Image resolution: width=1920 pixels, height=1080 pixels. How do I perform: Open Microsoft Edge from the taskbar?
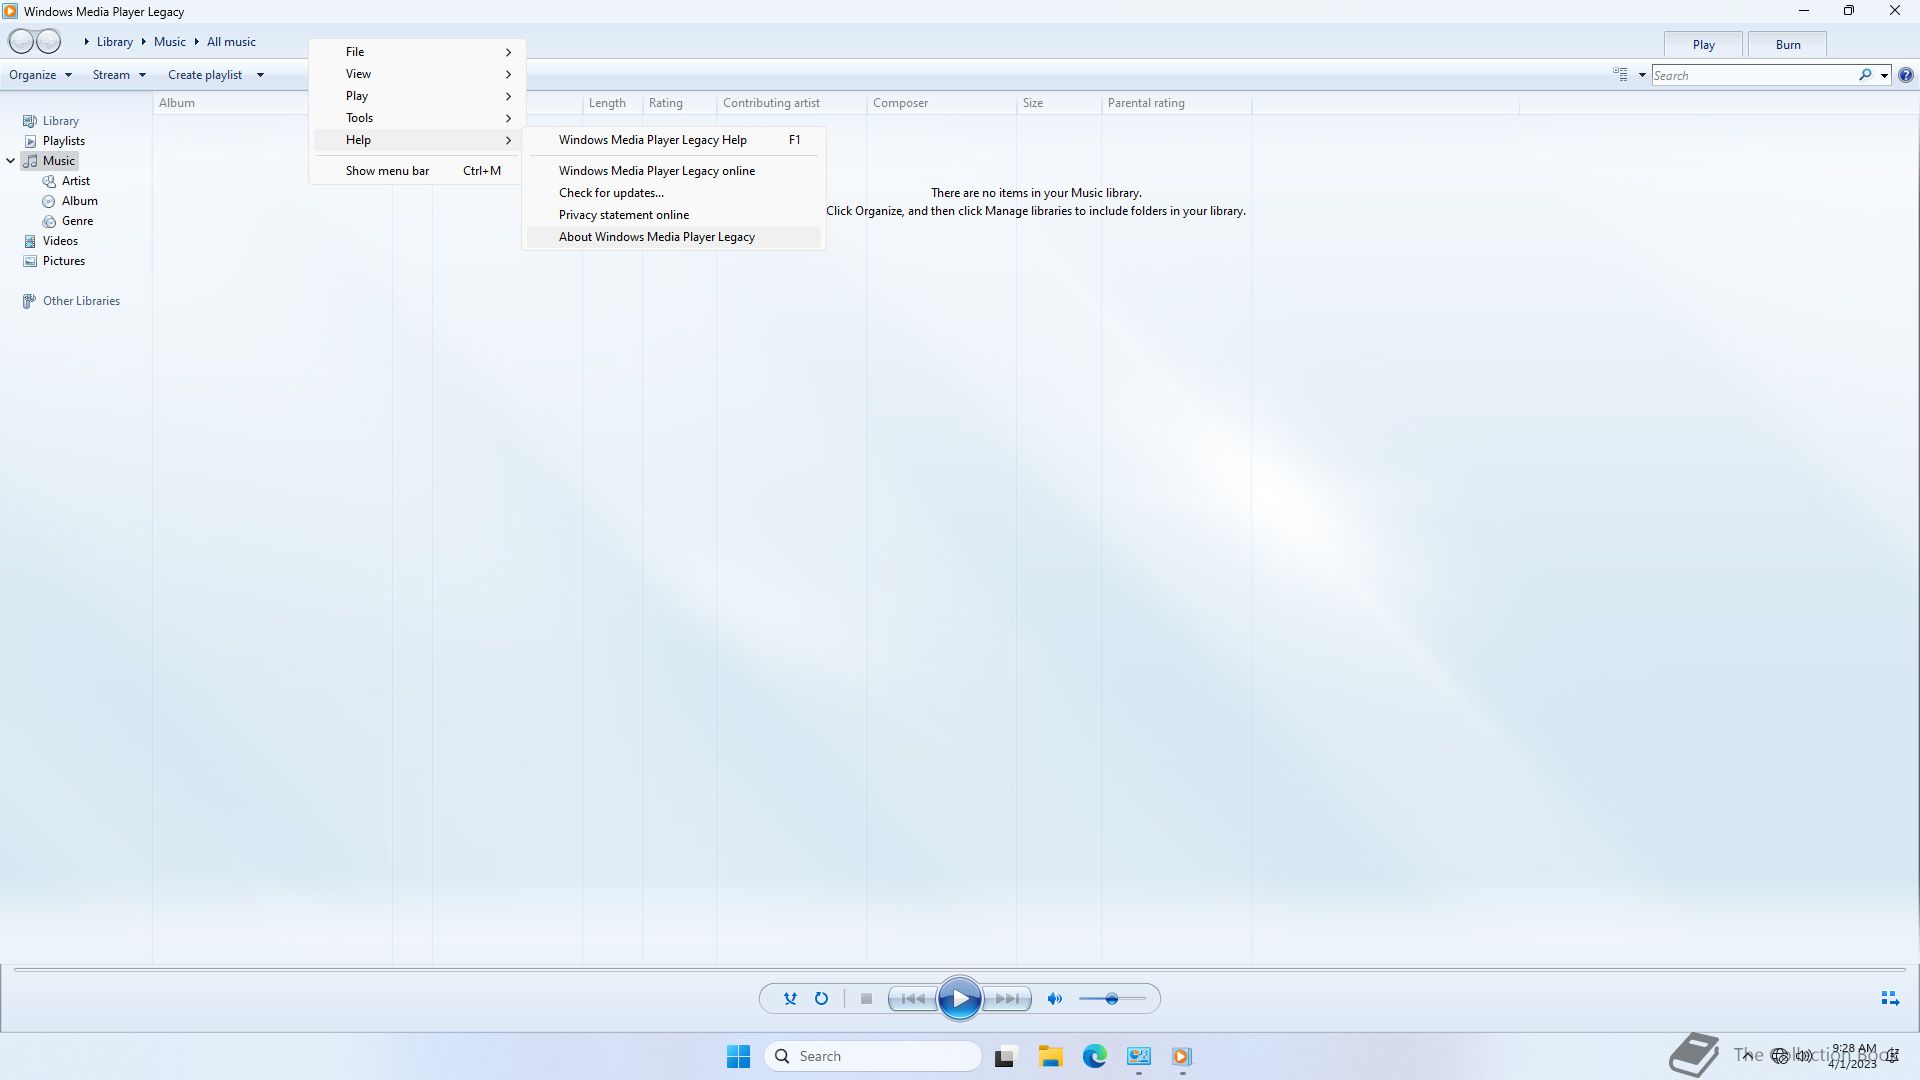click(x=1095, y=1056)
